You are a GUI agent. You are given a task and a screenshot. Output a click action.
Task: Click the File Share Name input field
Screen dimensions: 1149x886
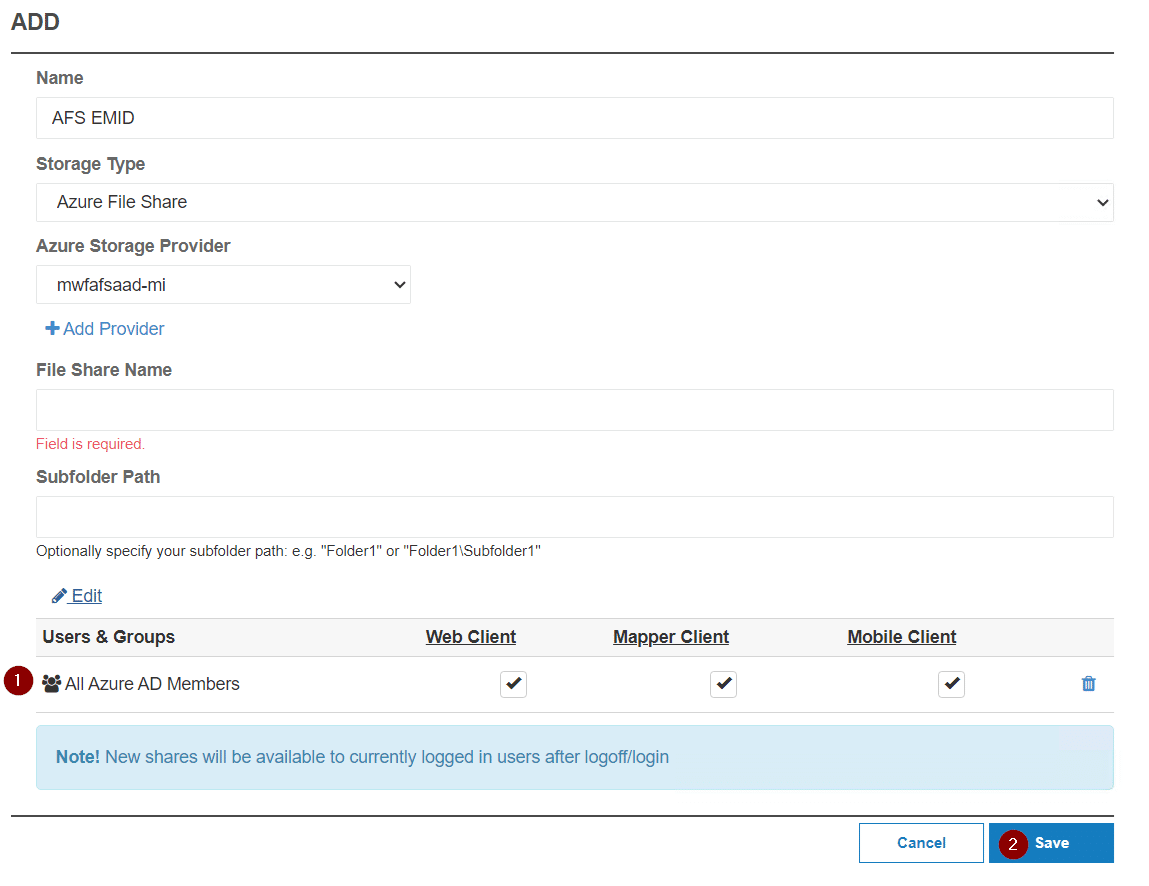[574, 409]
